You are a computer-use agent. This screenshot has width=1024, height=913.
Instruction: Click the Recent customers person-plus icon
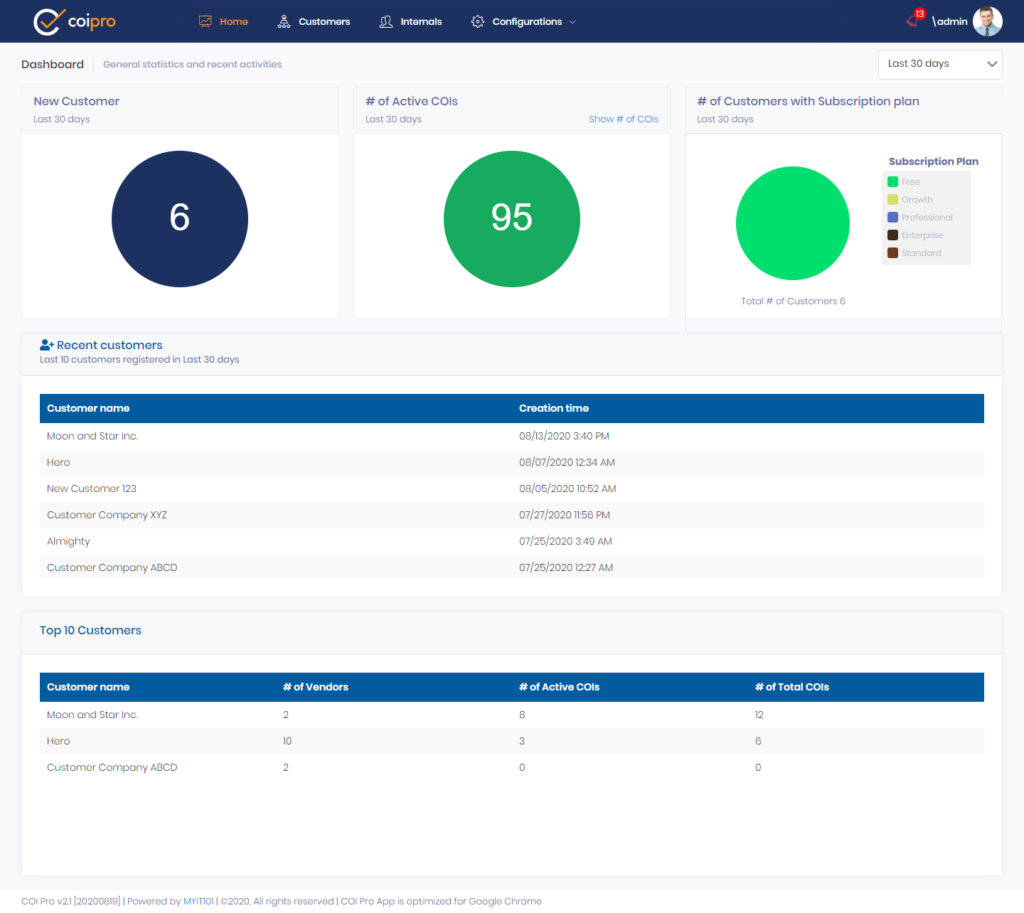[46, 343]
